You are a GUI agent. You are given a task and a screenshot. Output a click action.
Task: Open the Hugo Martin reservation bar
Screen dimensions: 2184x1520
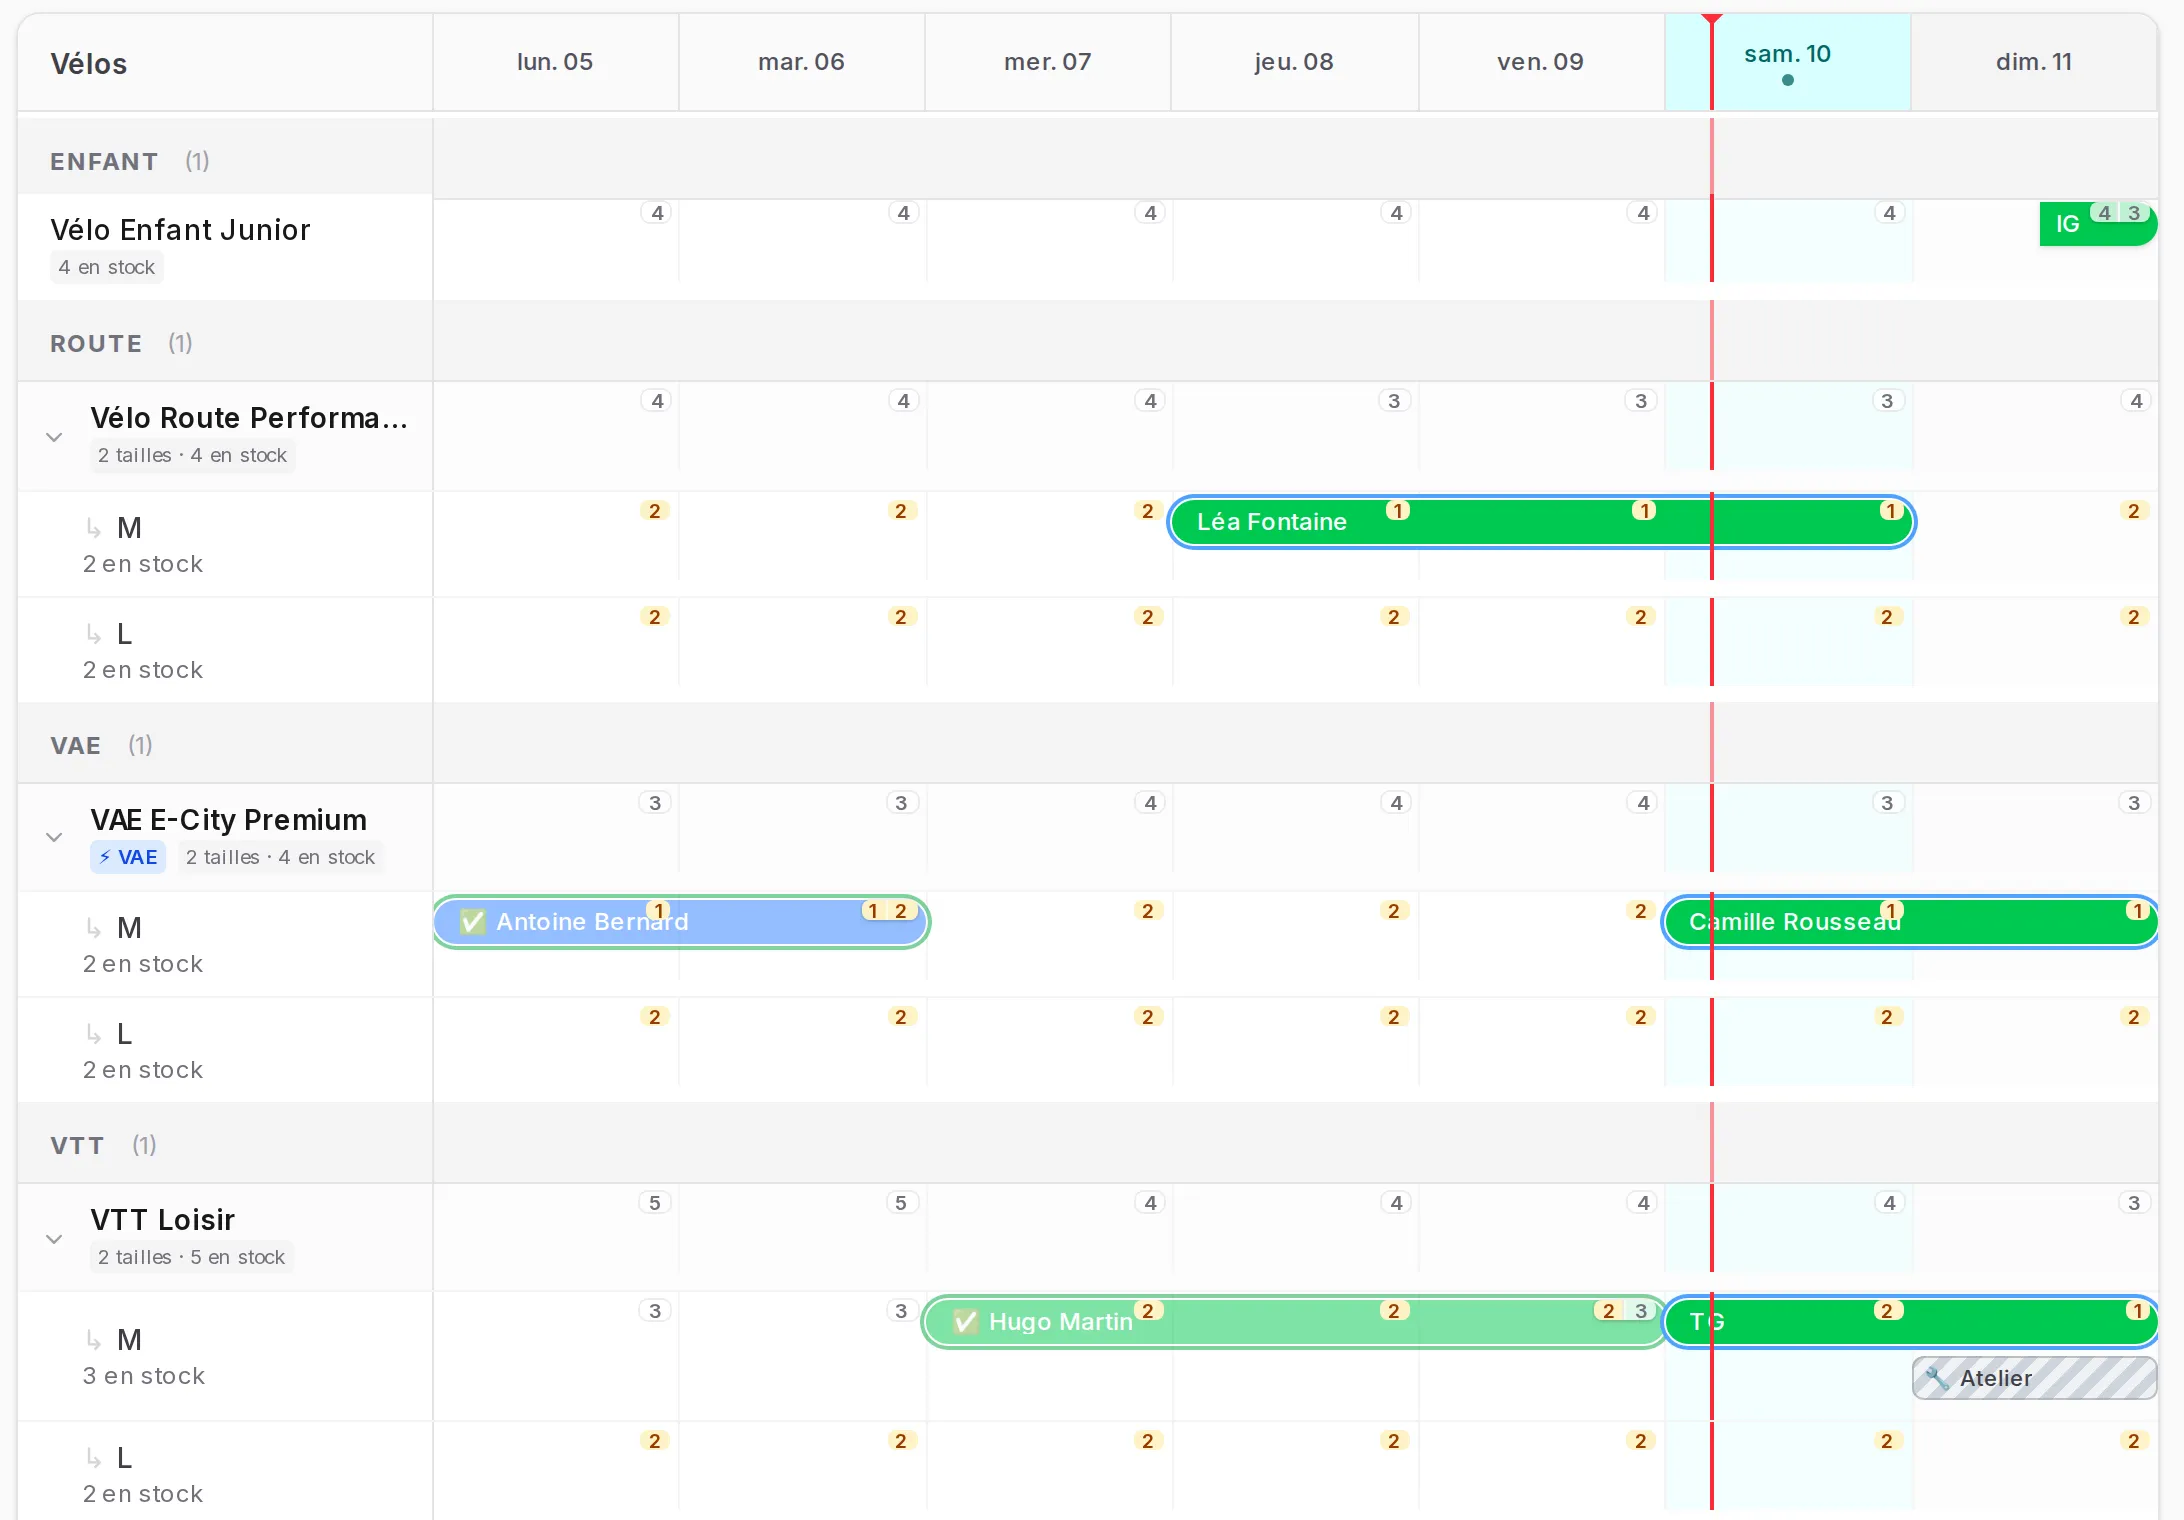1293,1322
